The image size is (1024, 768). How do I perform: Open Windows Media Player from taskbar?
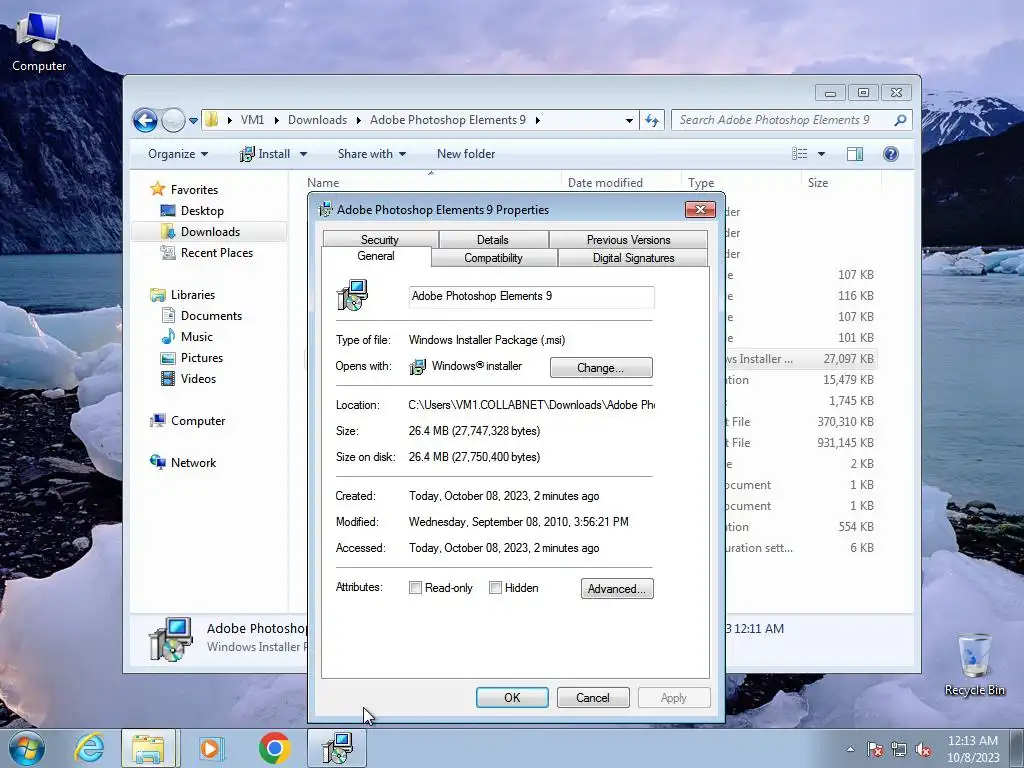[211, 748]
